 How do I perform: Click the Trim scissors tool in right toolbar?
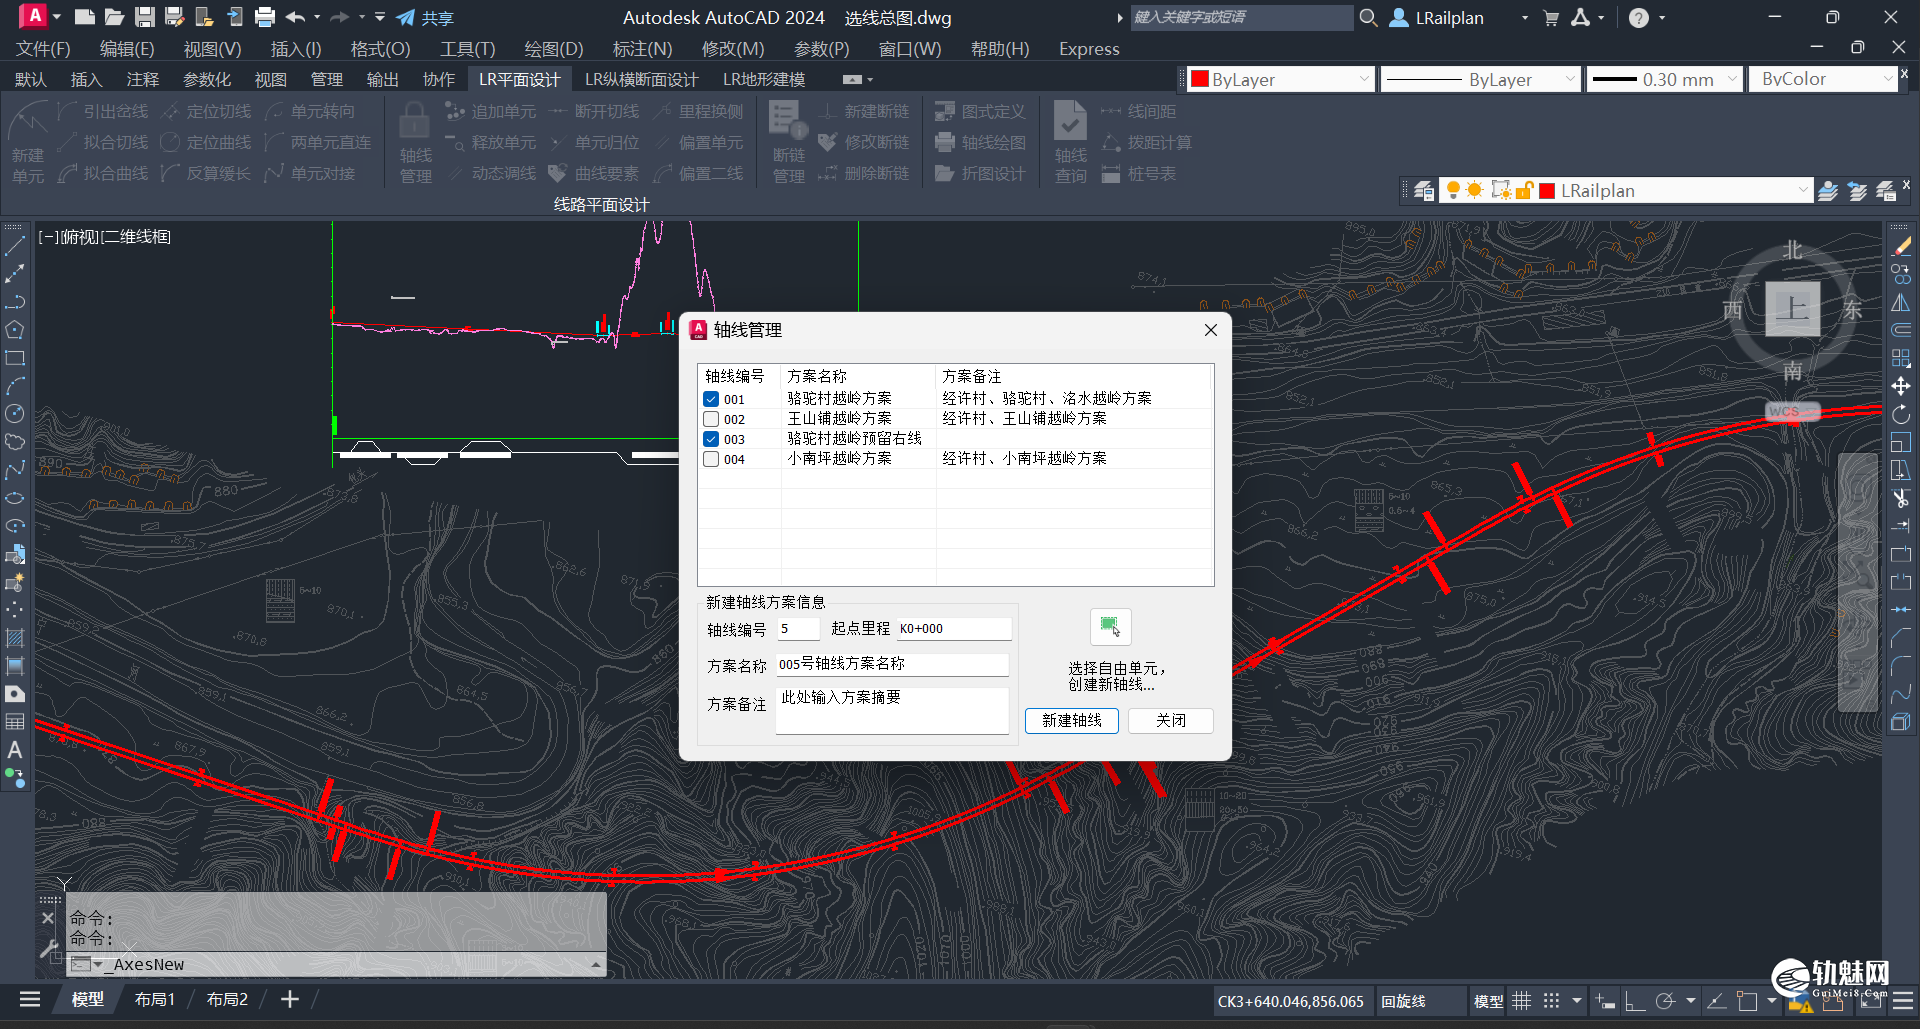(x=1901, y=498)
